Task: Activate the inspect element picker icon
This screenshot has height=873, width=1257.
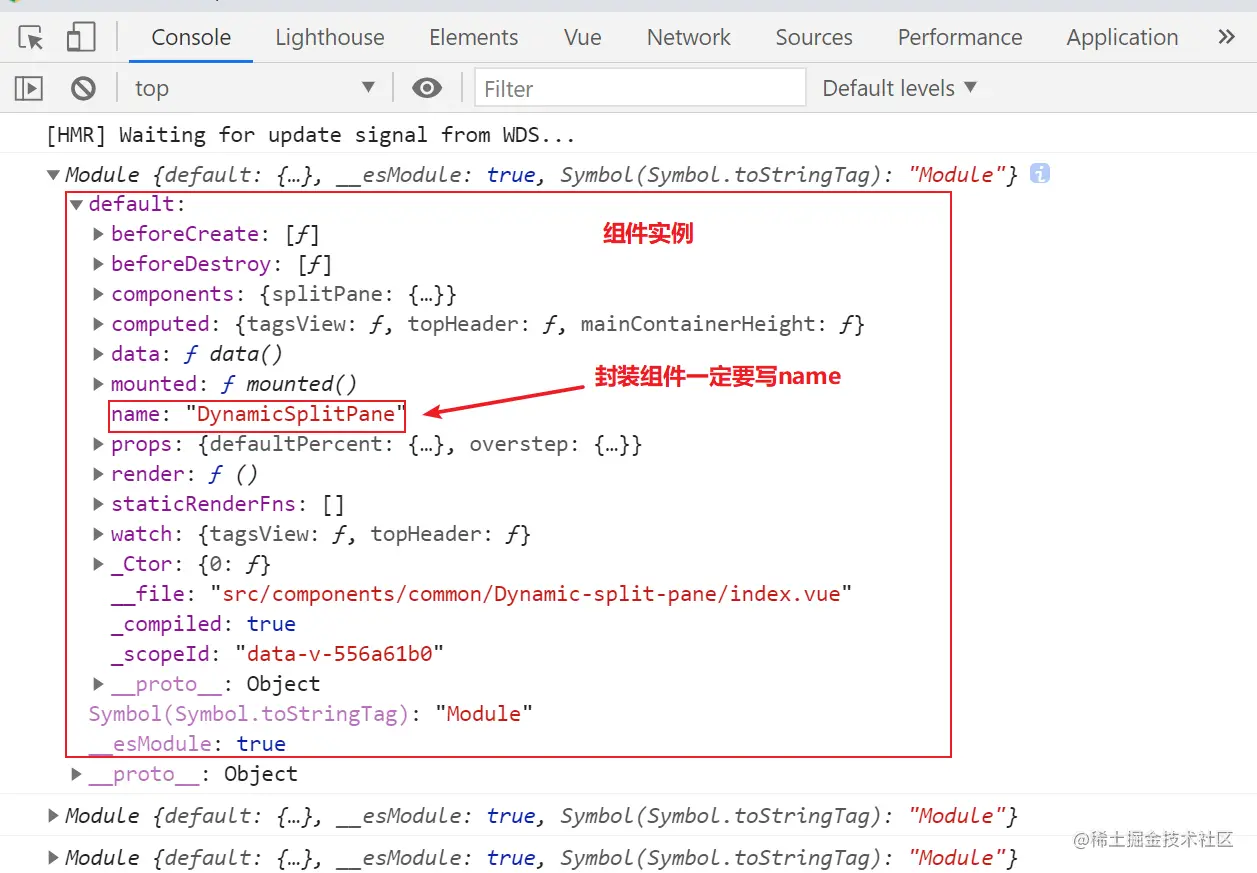Action: click(x=31, y=38)
